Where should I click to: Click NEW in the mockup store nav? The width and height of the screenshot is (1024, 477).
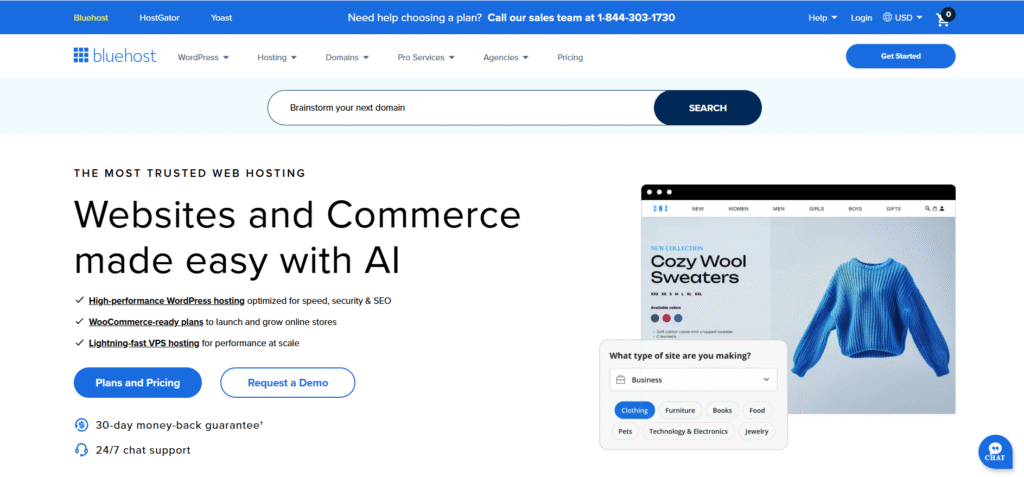click(697, 209)
